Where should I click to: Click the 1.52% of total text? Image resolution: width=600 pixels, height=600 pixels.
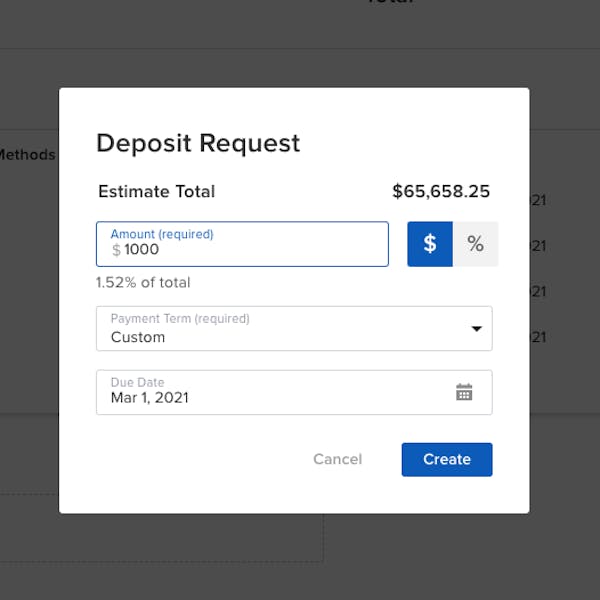(143, 283)
